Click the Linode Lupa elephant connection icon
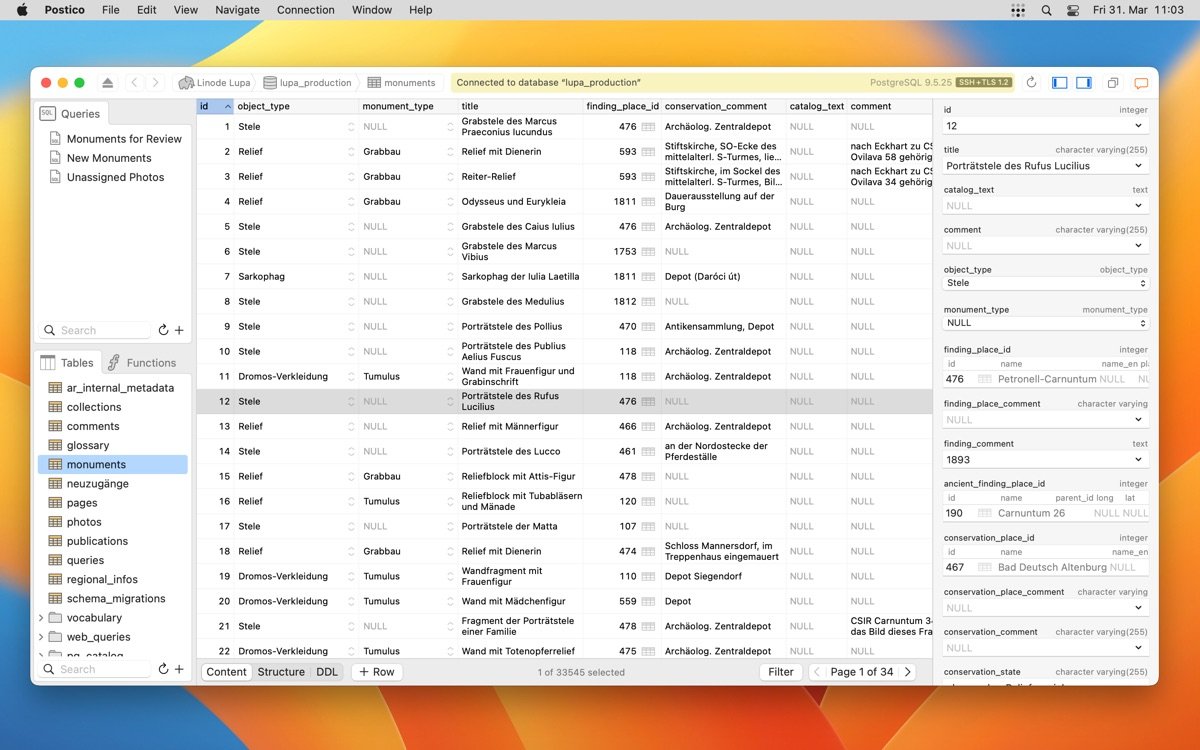 click(186, 83)
